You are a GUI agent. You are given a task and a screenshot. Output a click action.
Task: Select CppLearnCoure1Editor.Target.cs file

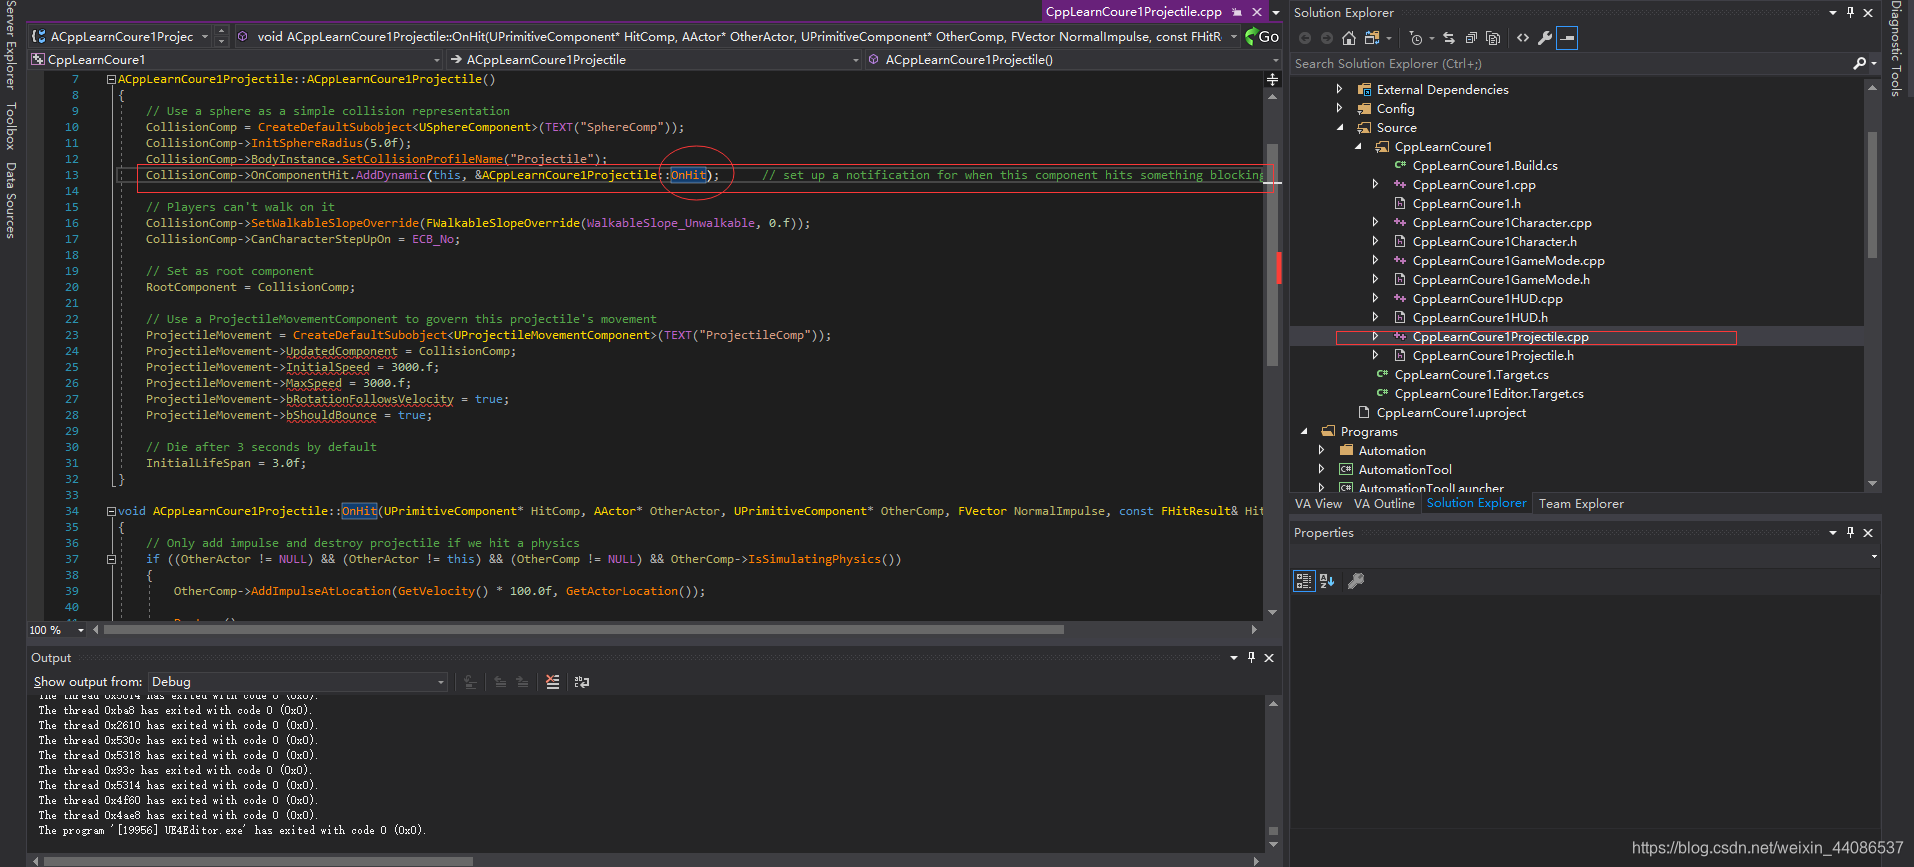pyautogui.click(x=1489, y=393)
